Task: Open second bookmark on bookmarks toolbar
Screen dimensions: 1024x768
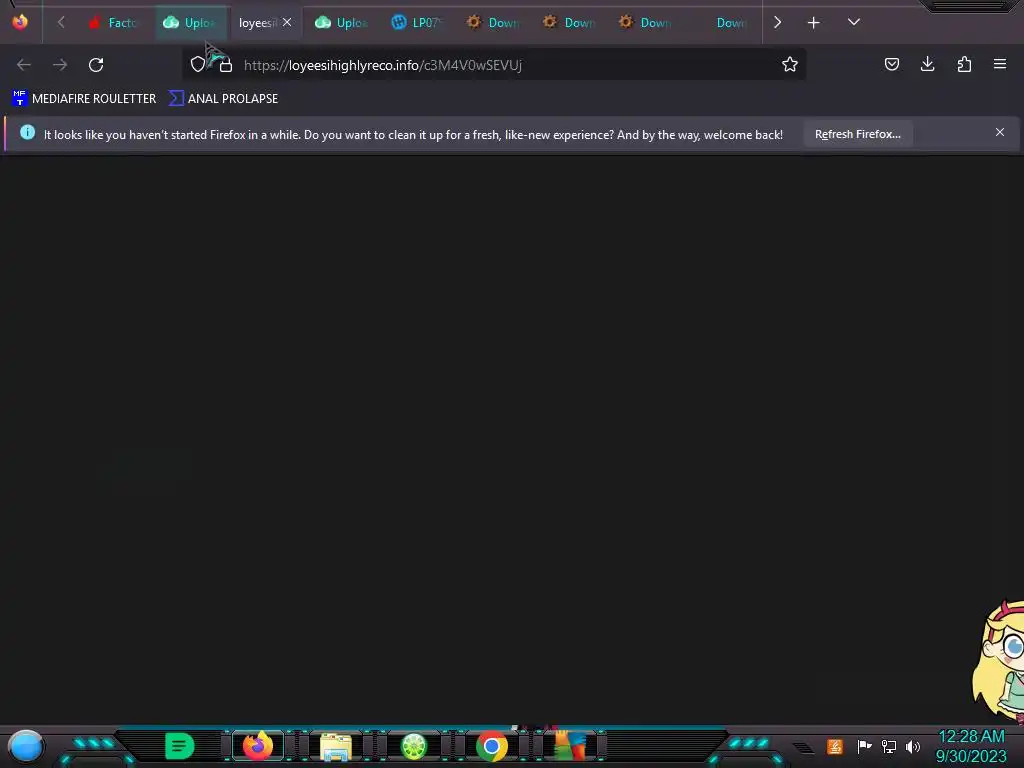Action: 223,99
